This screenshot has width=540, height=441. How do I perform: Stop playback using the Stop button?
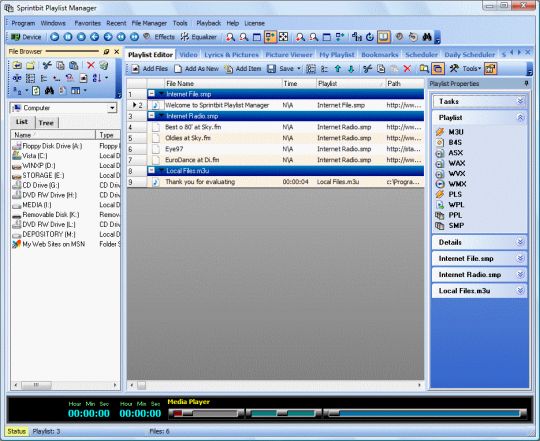[81, 37]
